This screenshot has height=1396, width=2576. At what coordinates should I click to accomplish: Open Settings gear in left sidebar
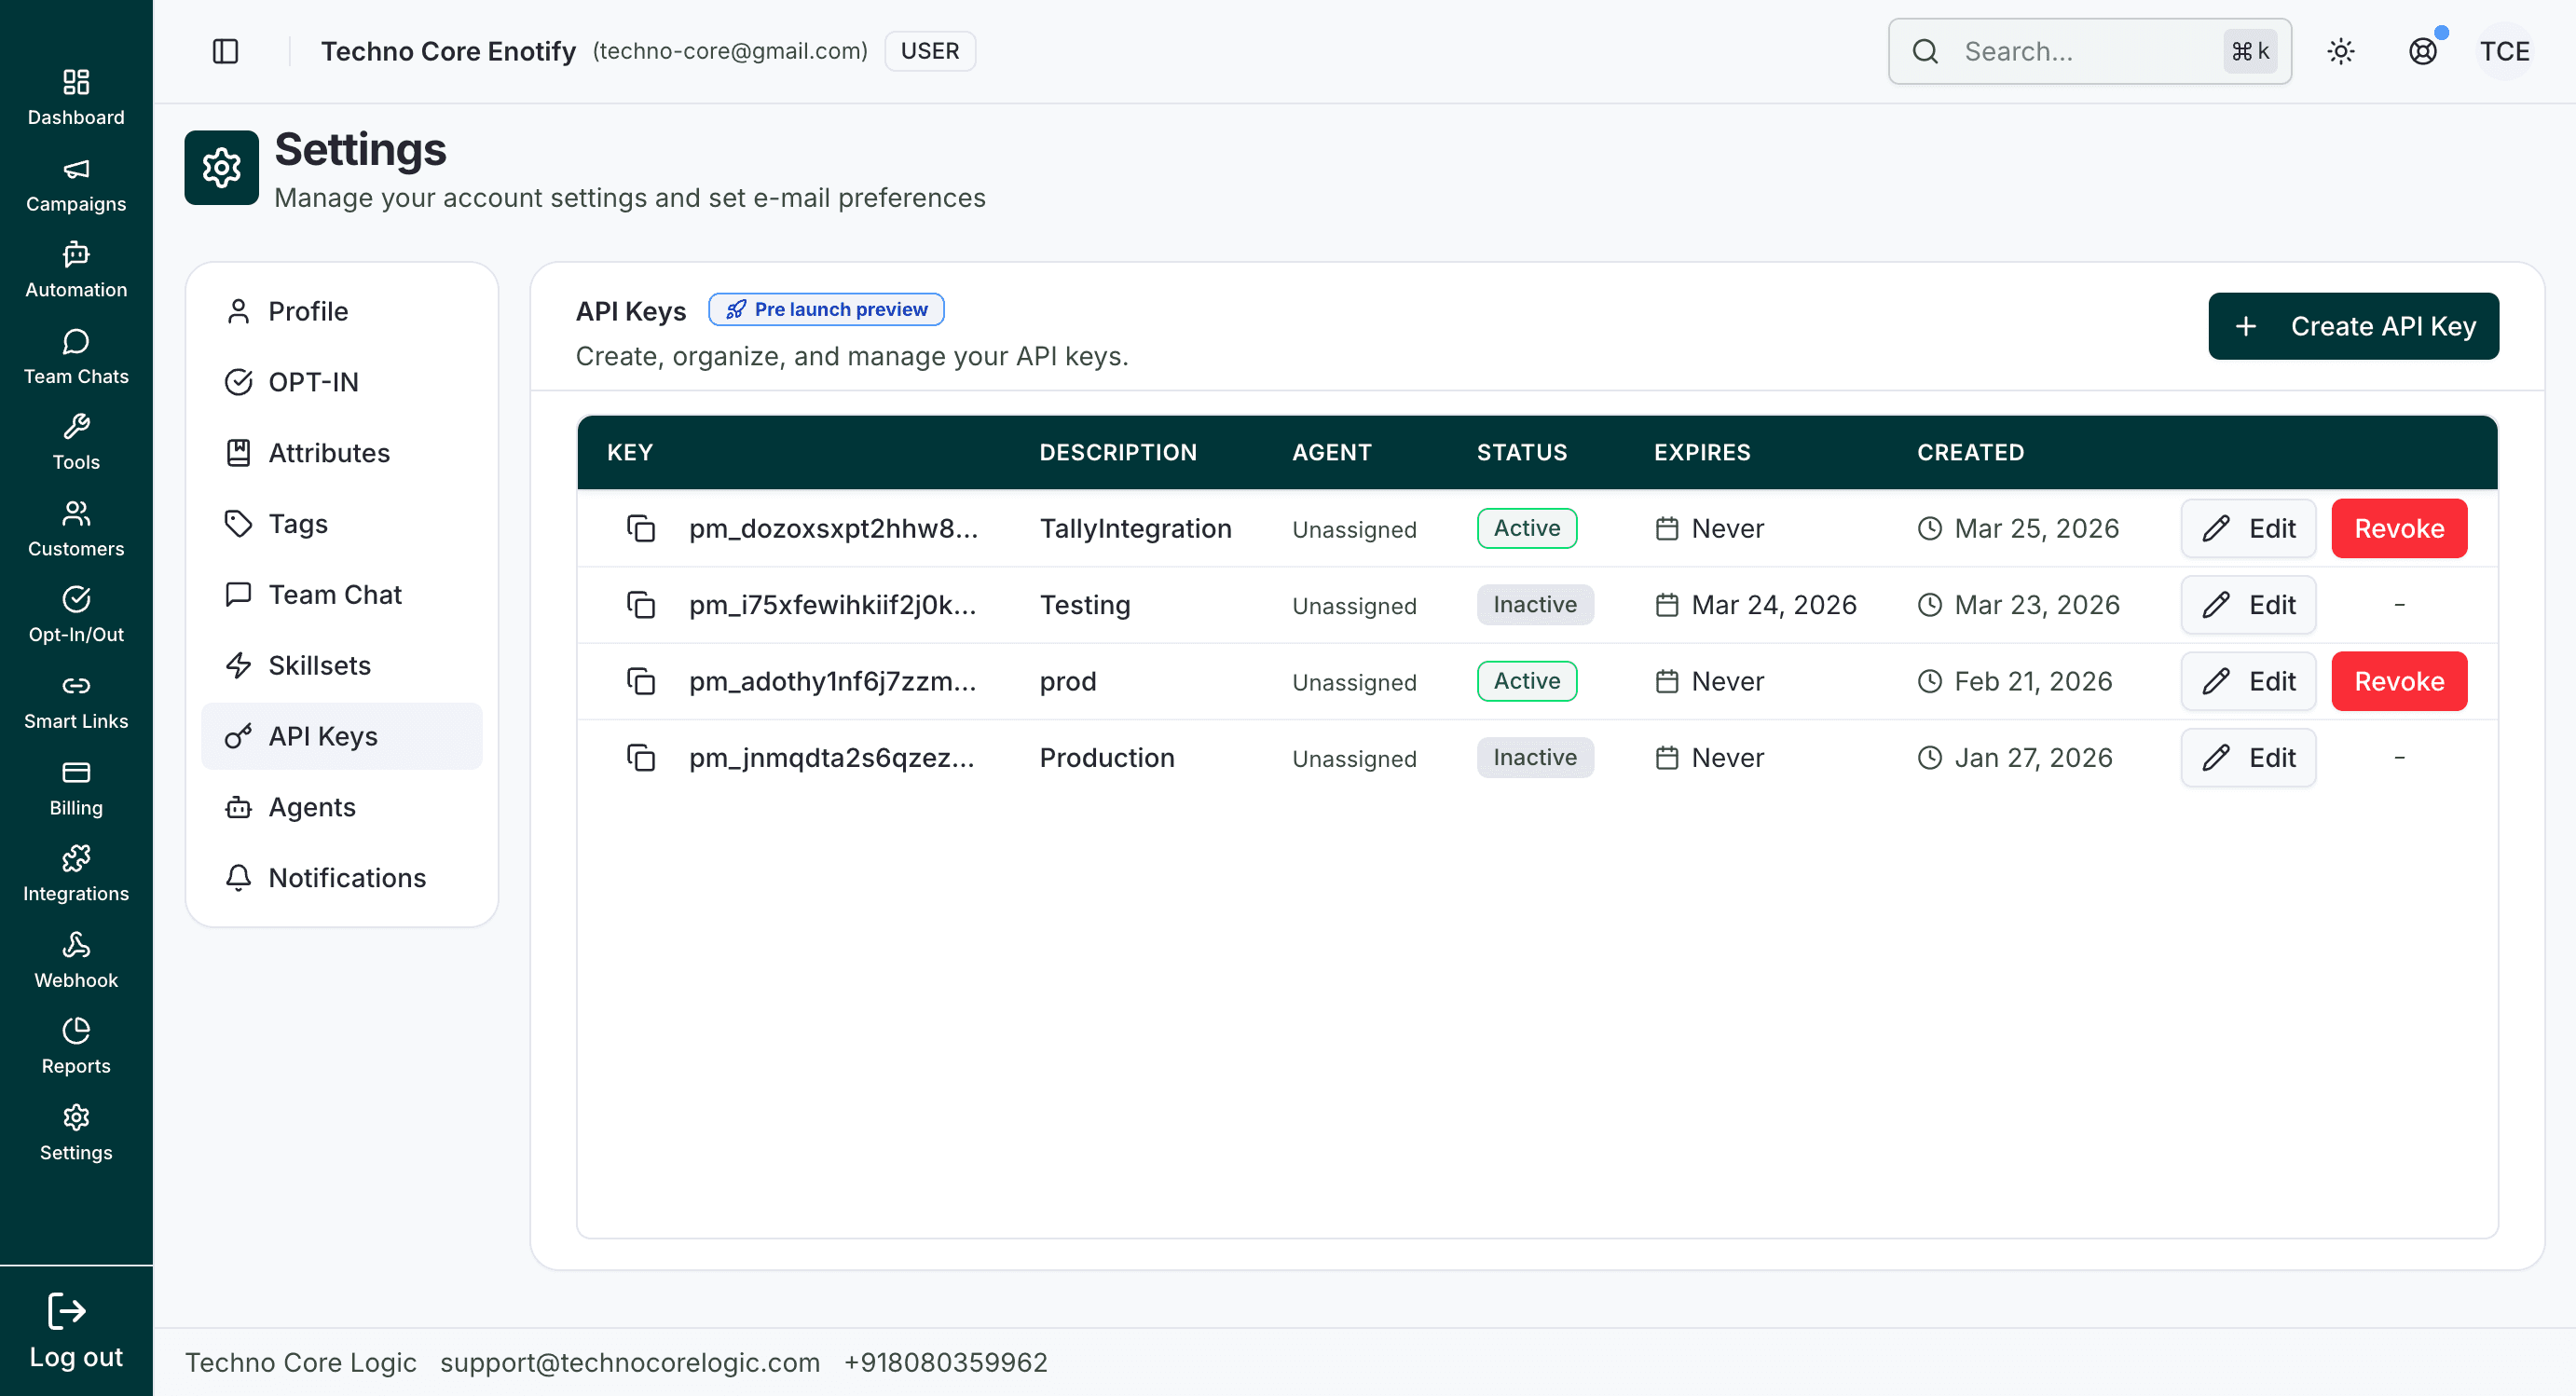click(76, 1118)
